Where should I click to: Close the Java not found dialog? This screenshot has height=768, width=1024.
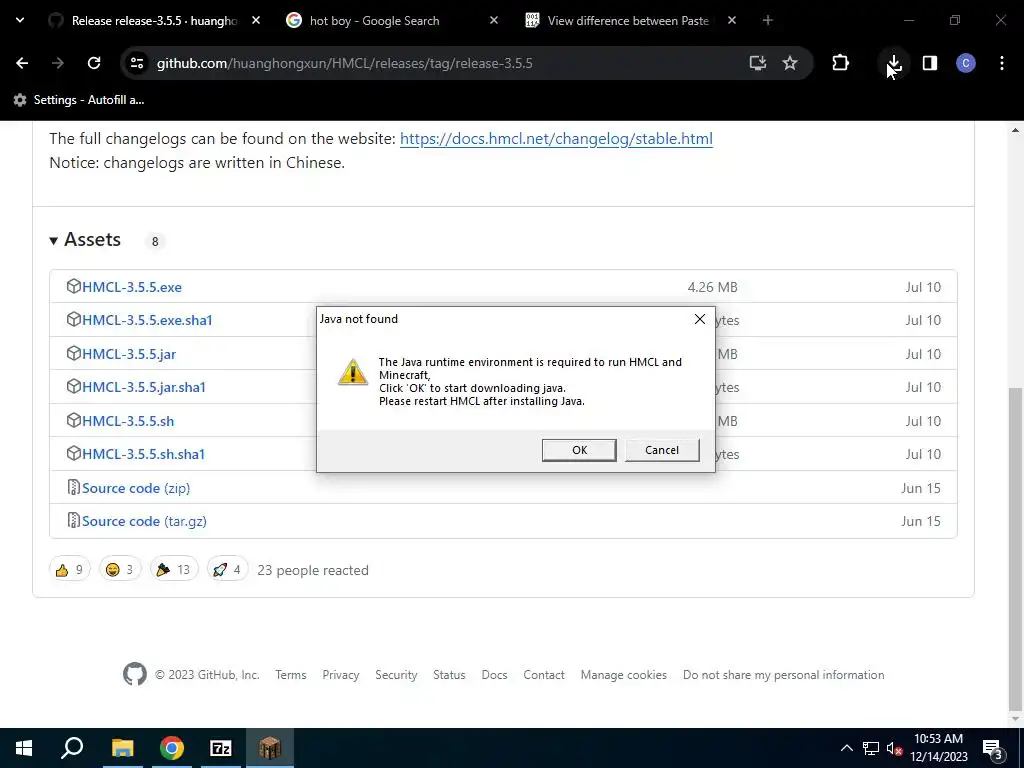[x=699, y=319]
